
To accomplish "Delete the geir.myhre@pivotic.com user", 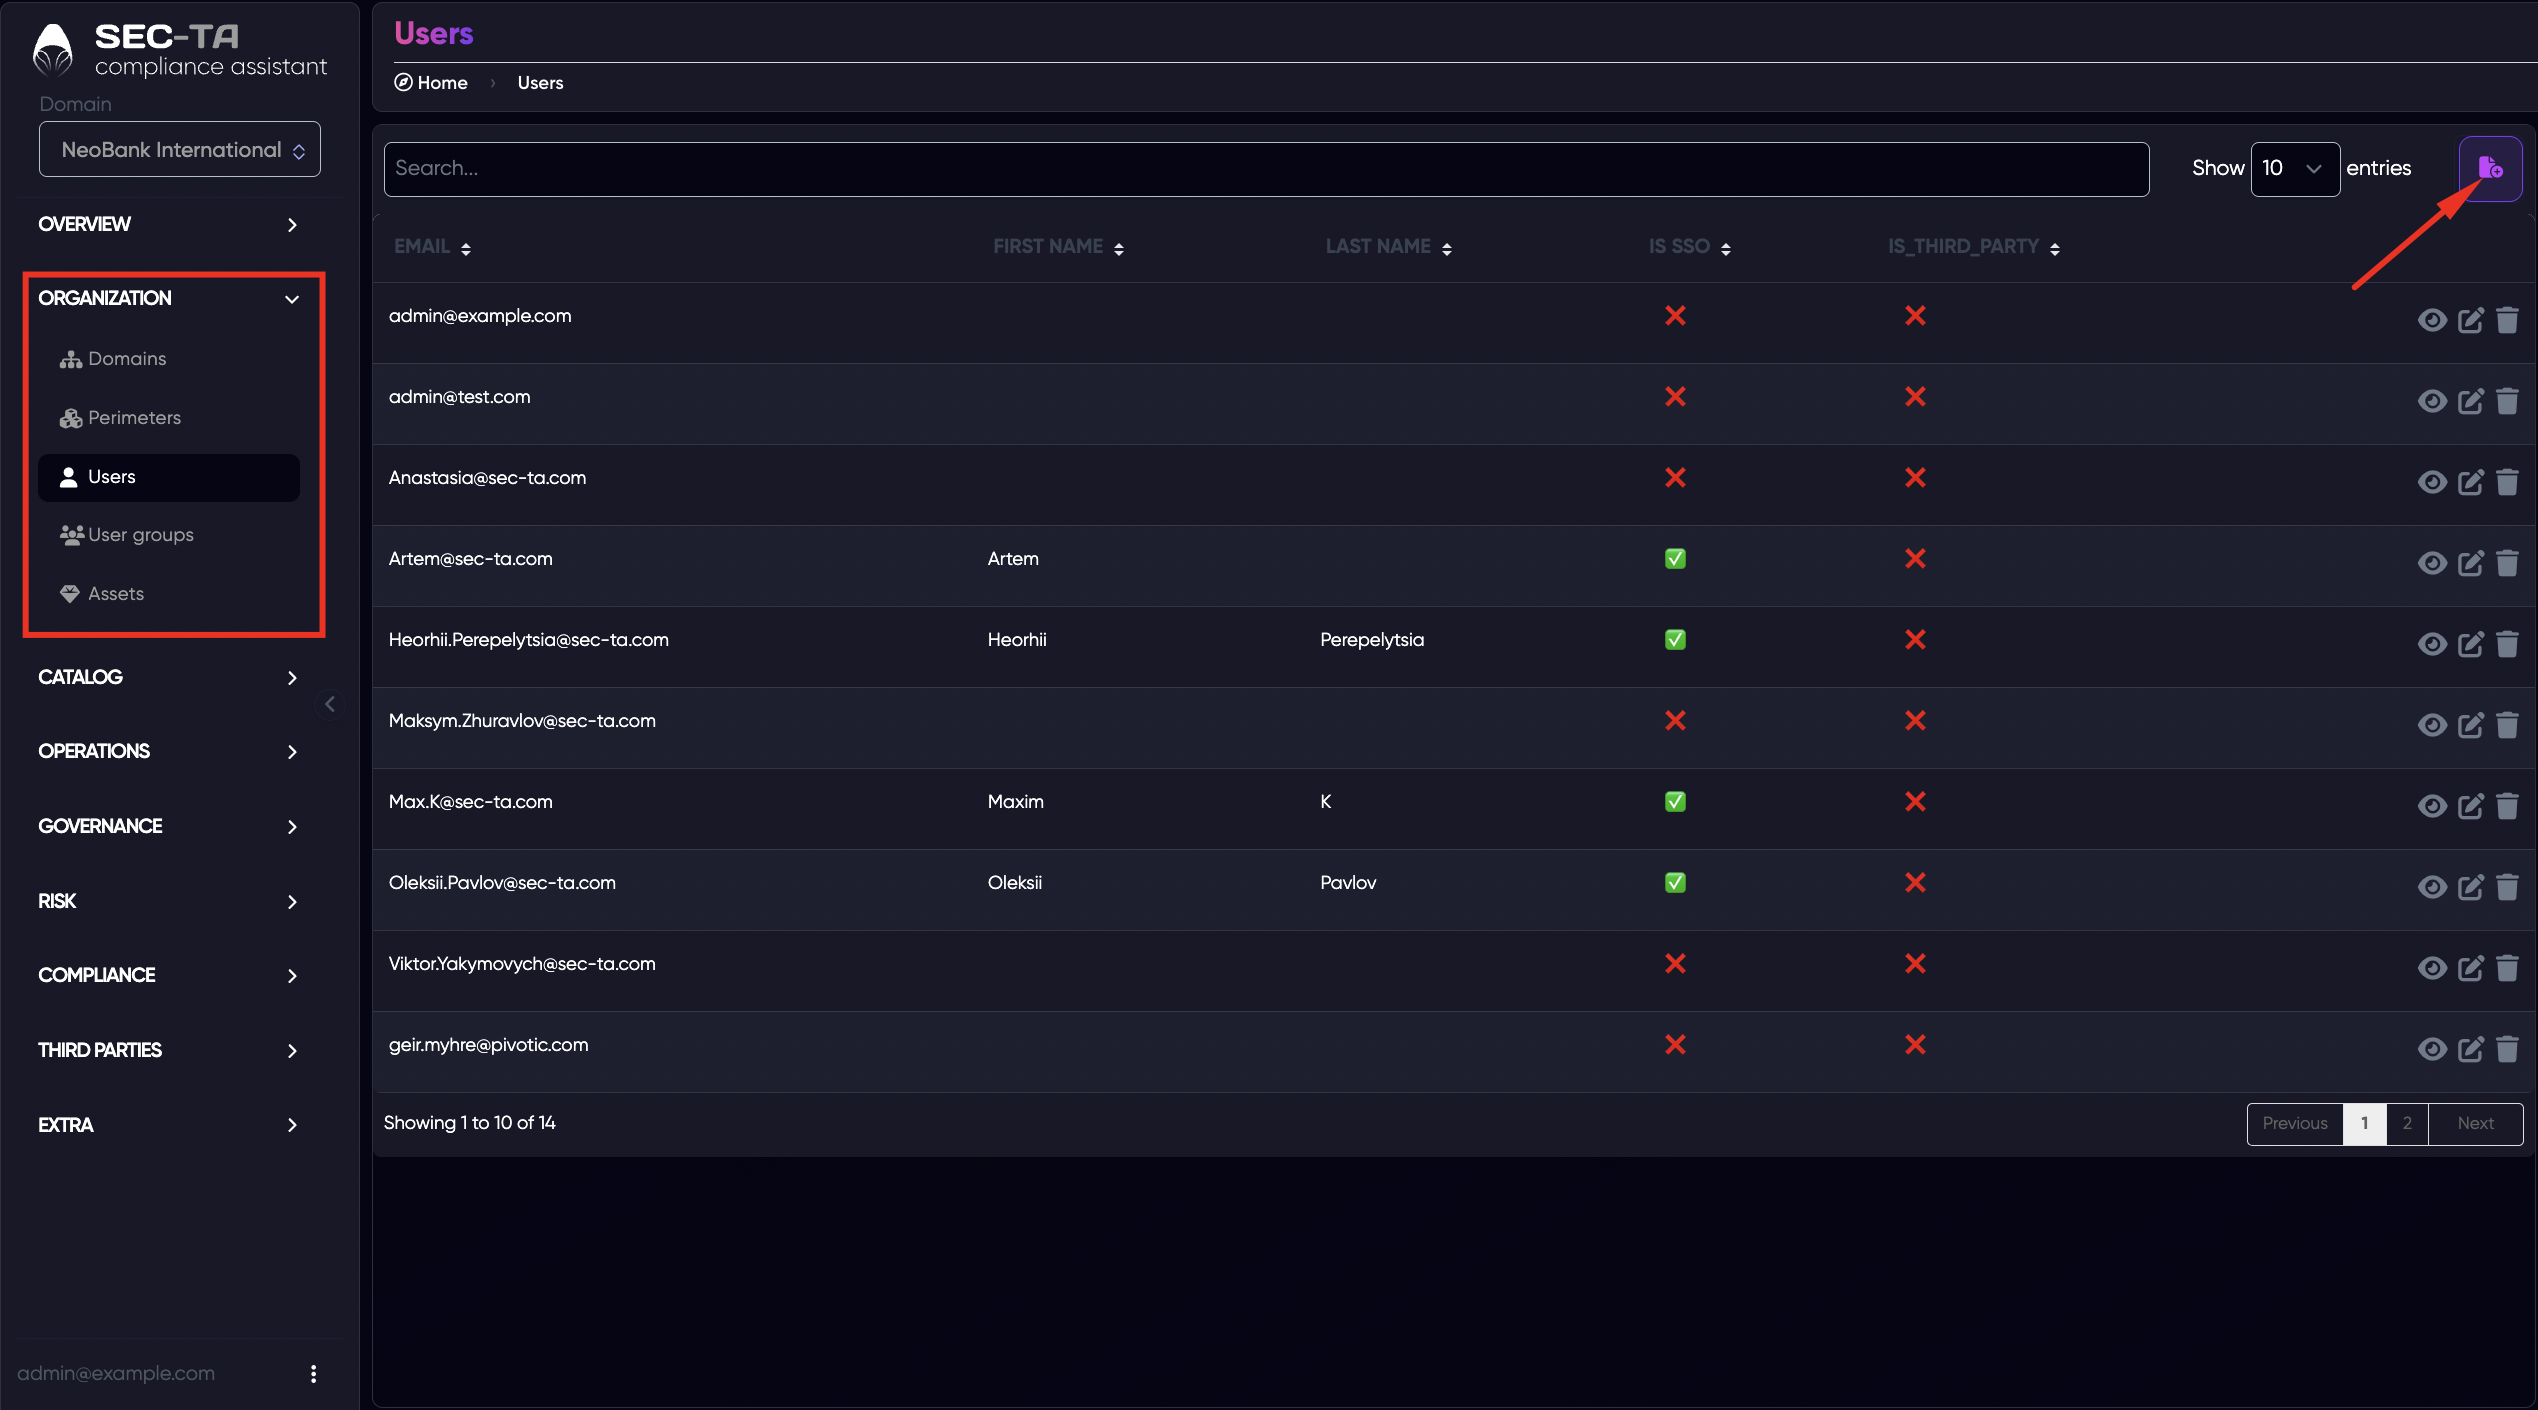I will (x=2507, y=1049).
